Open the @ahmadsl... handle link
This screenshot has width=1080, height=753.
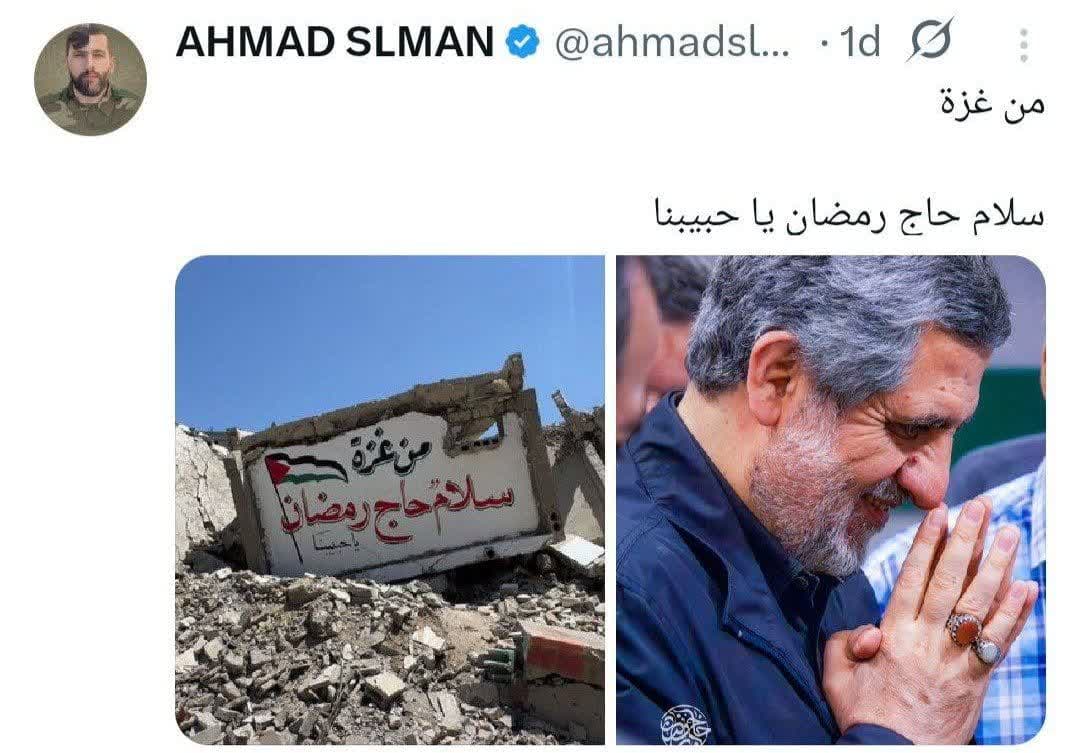coord(672,43)
